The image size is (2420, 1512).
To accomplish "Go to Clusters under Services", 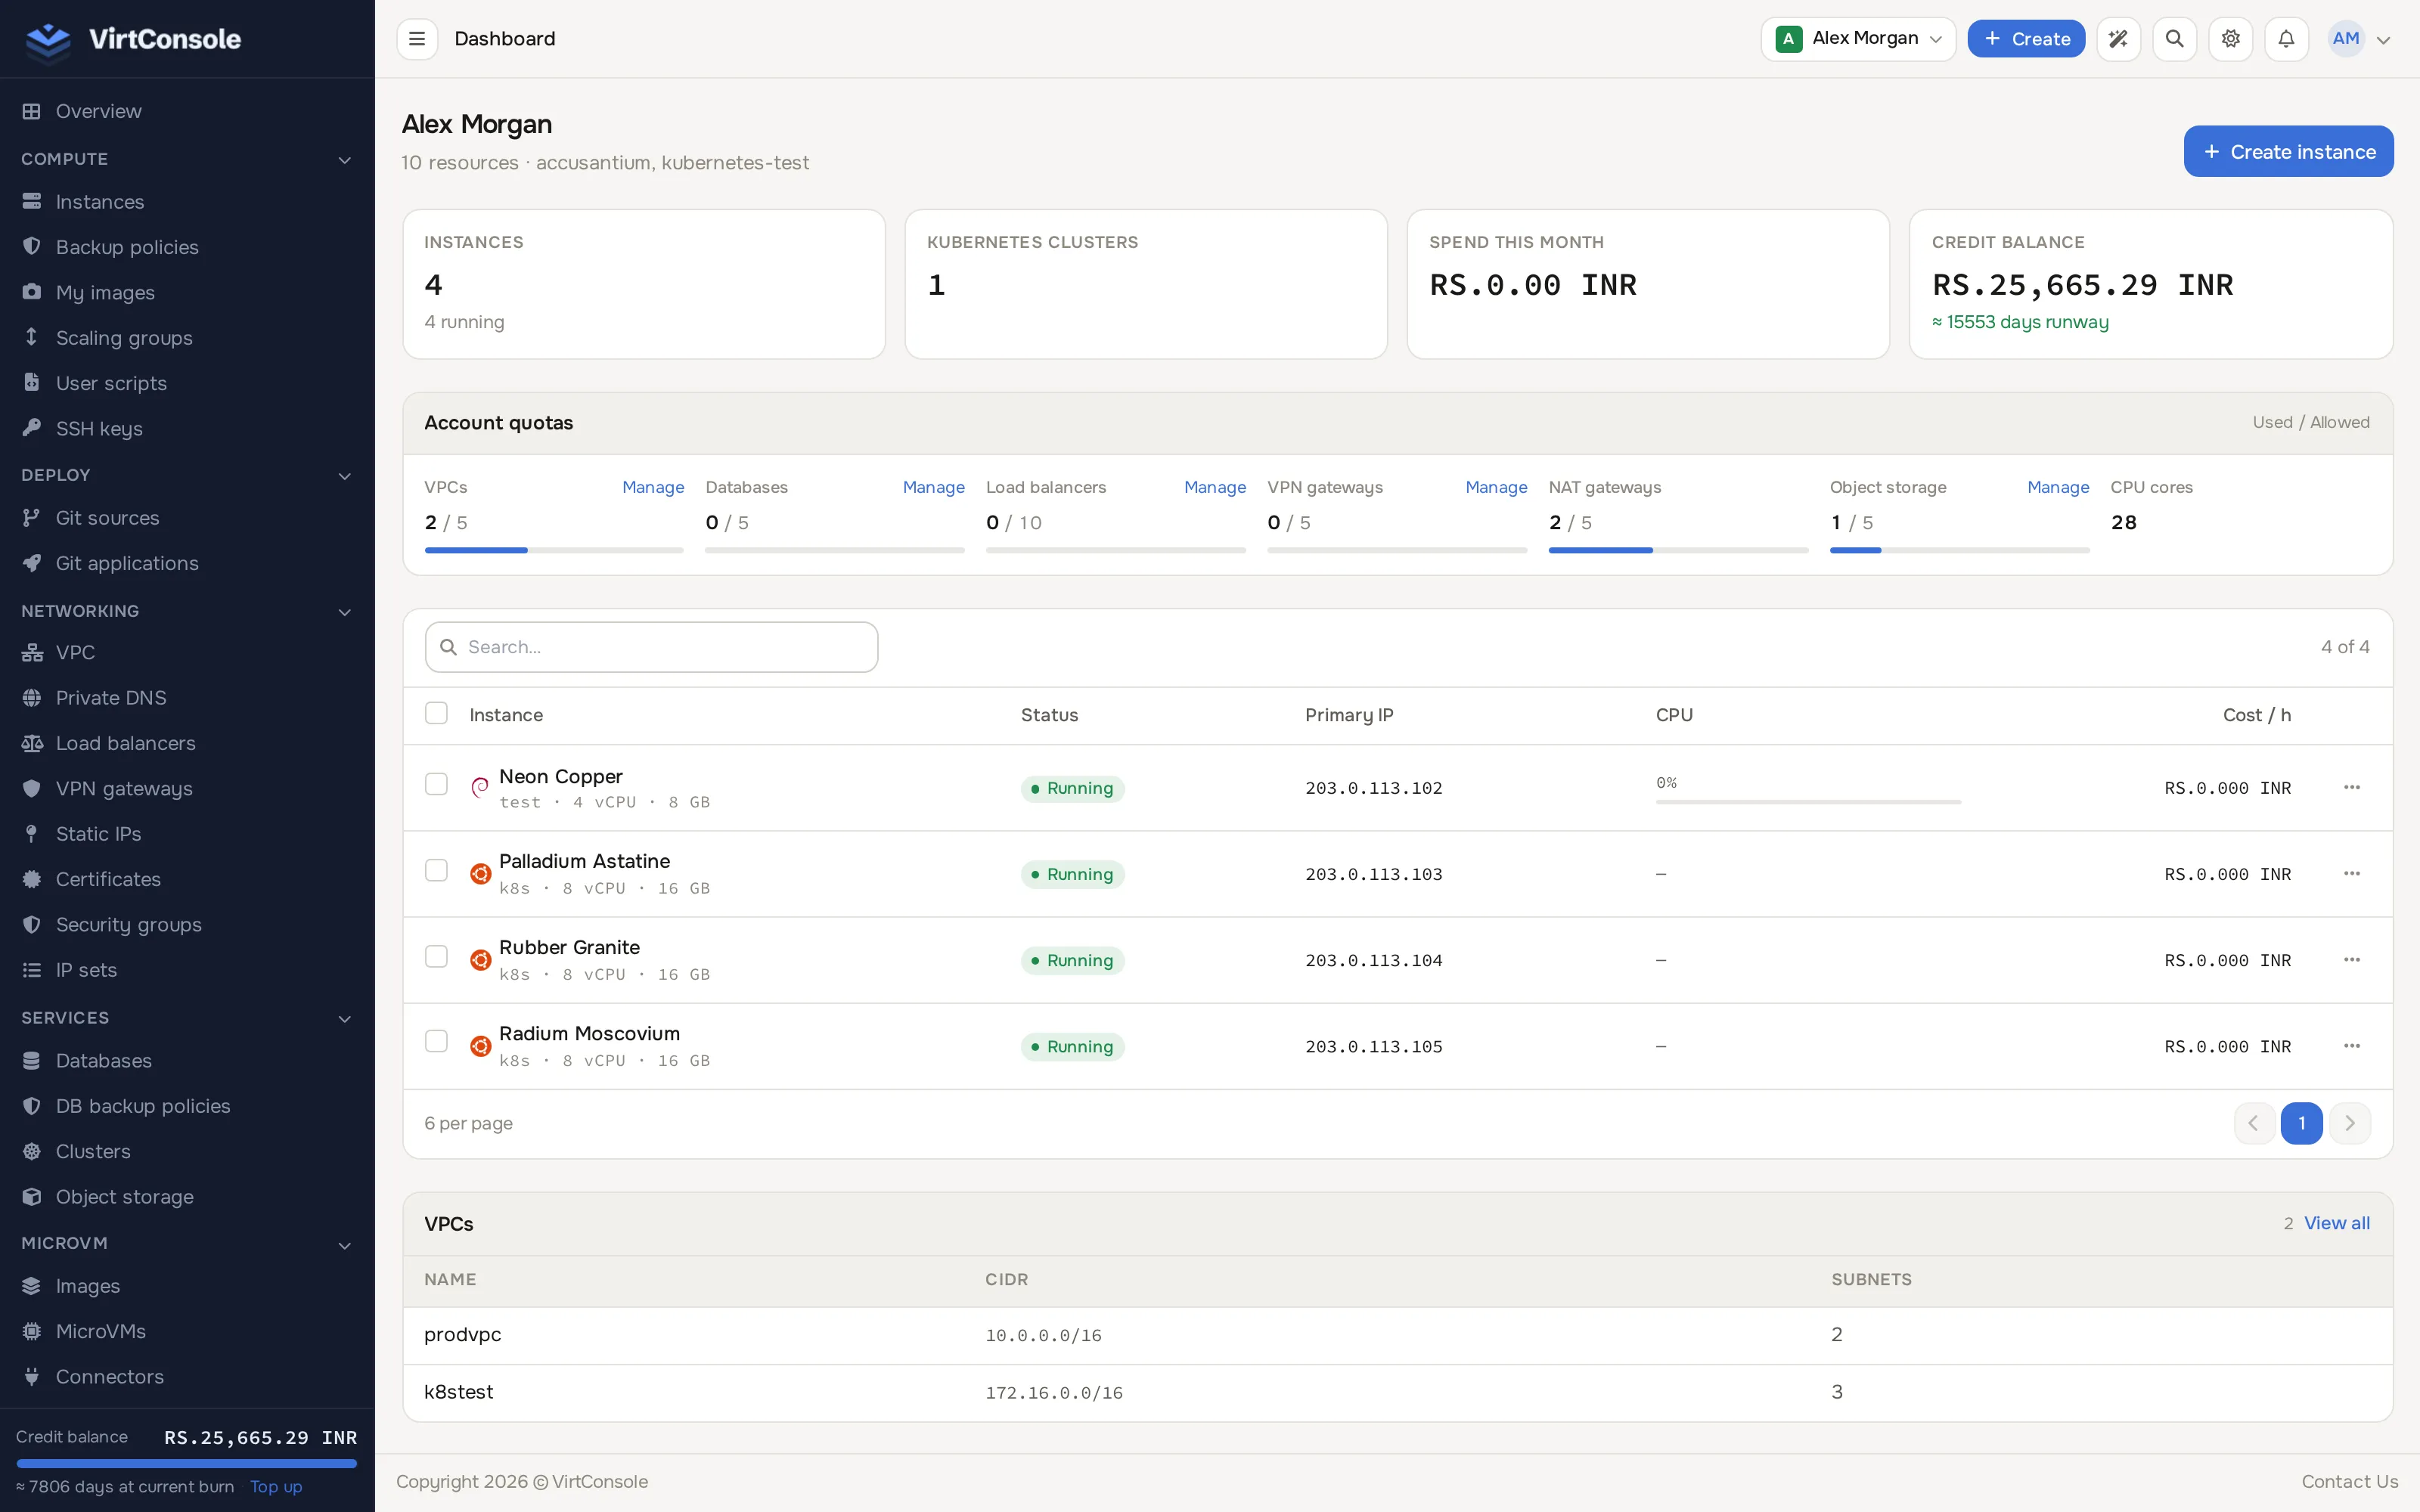I will click(x=93, y=1151).
